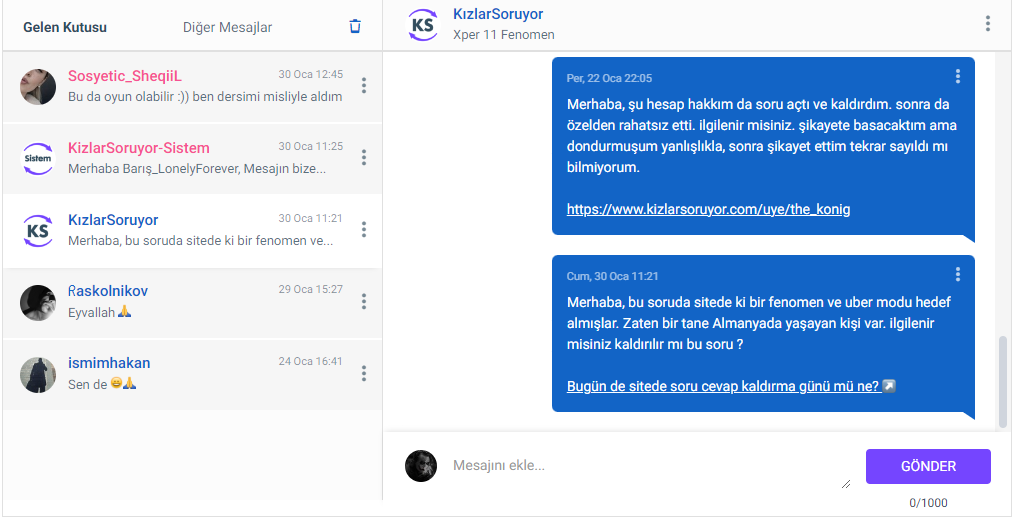Switch to Diğer Mesajlar tab
The width and height of the screenshot is (1016, 522).
tap(227, 27)
